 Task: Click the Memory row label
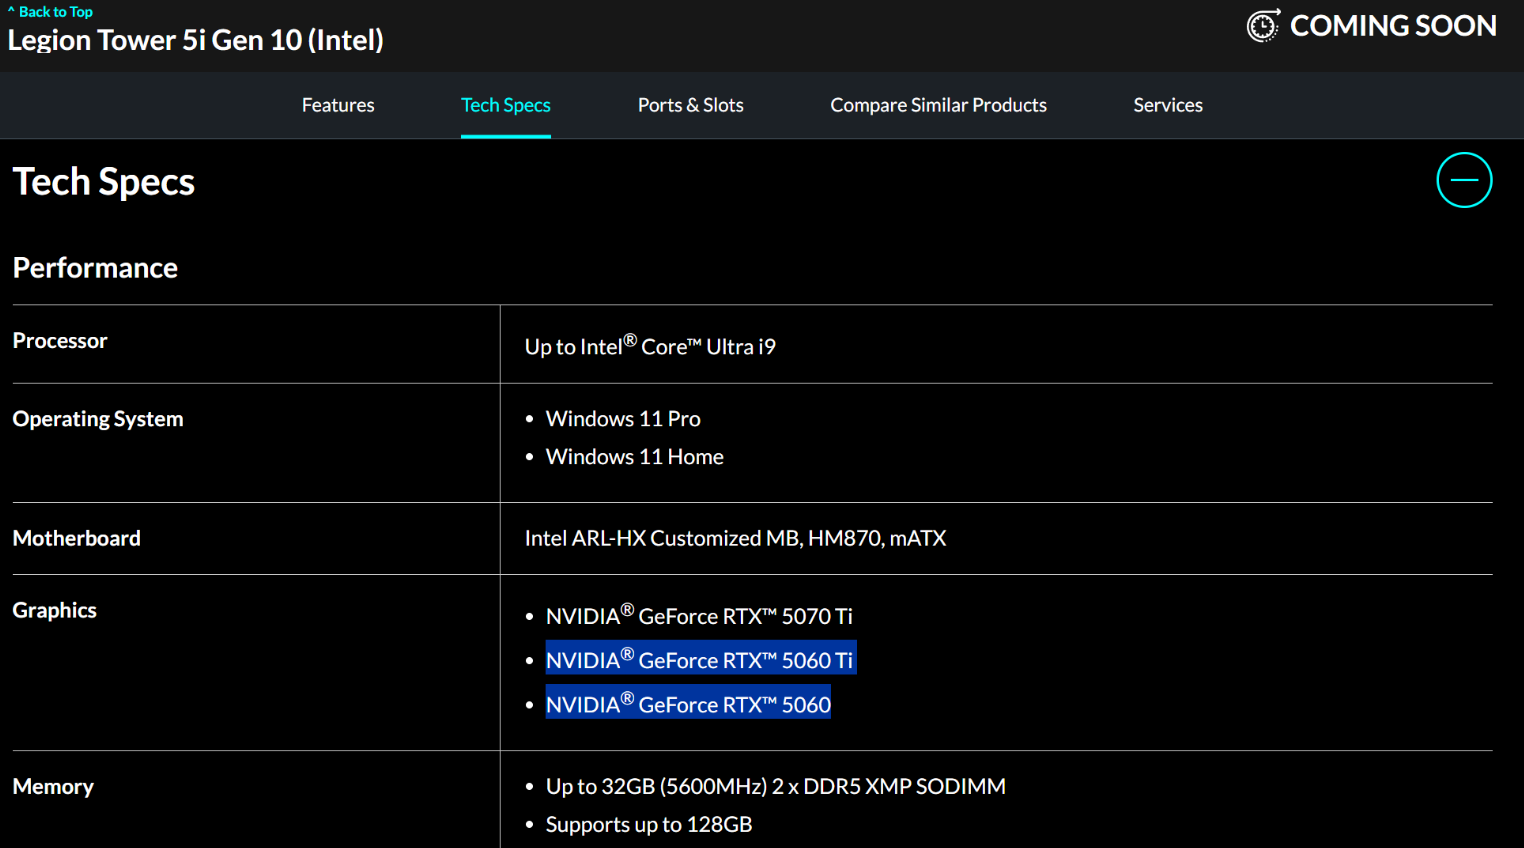[x=53, y=787]
